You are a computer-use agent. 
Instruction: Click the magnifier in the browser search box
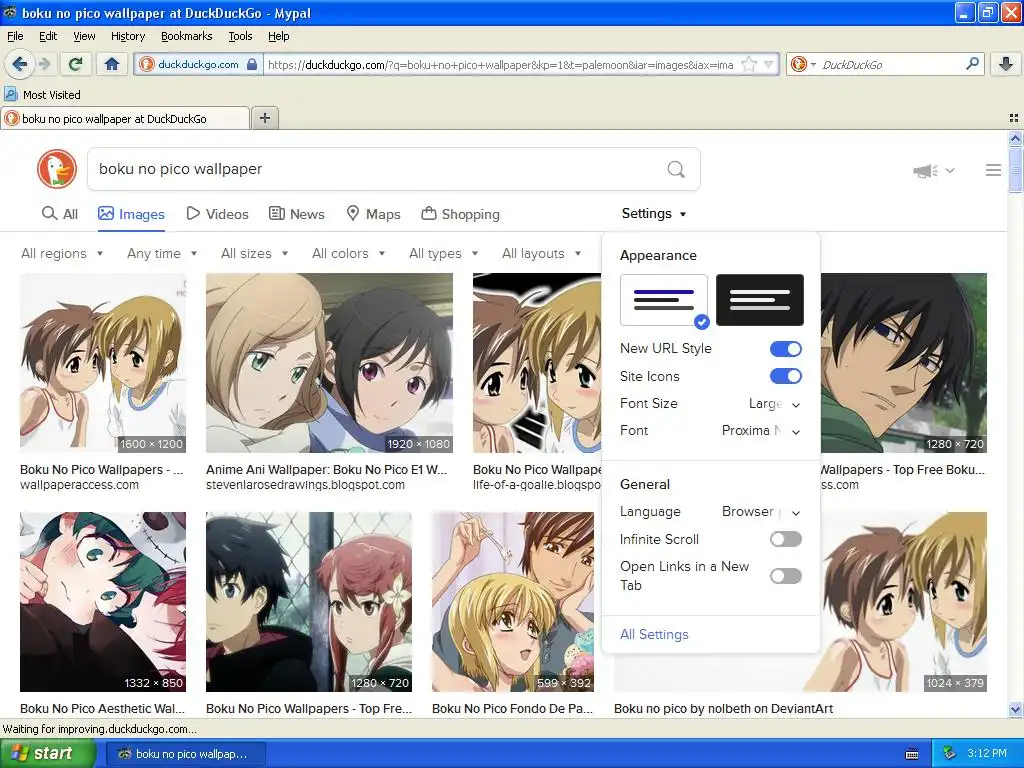point(972,64)
